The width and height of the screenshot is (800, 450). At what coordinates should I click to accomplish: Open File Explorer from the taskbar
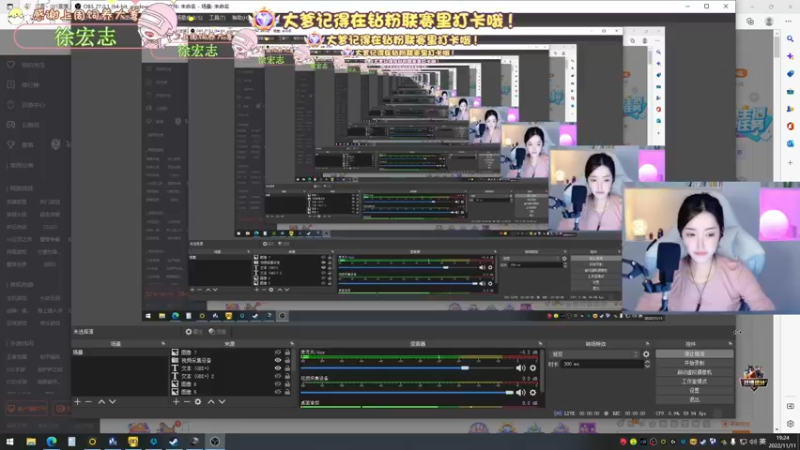coord(31,441)
